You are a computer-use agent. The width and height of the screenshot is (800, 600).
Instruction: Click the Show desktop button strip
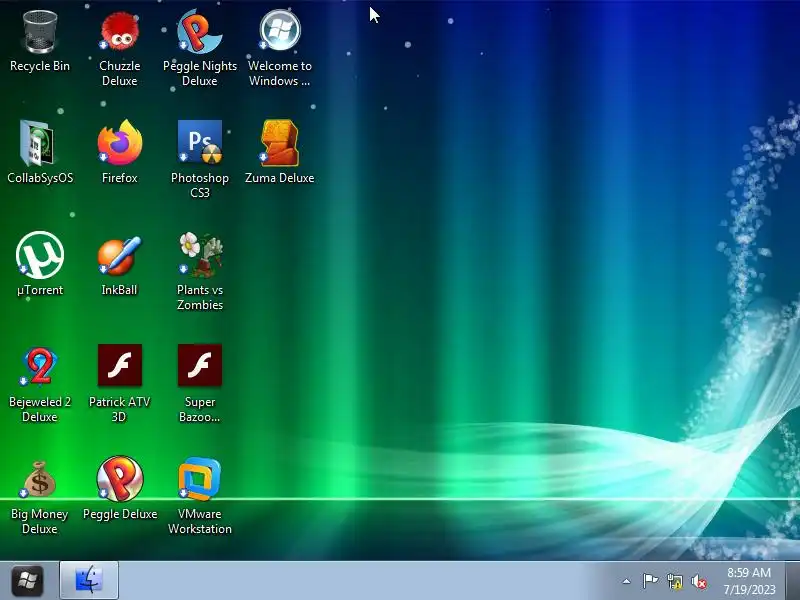(x=792, y=581)
